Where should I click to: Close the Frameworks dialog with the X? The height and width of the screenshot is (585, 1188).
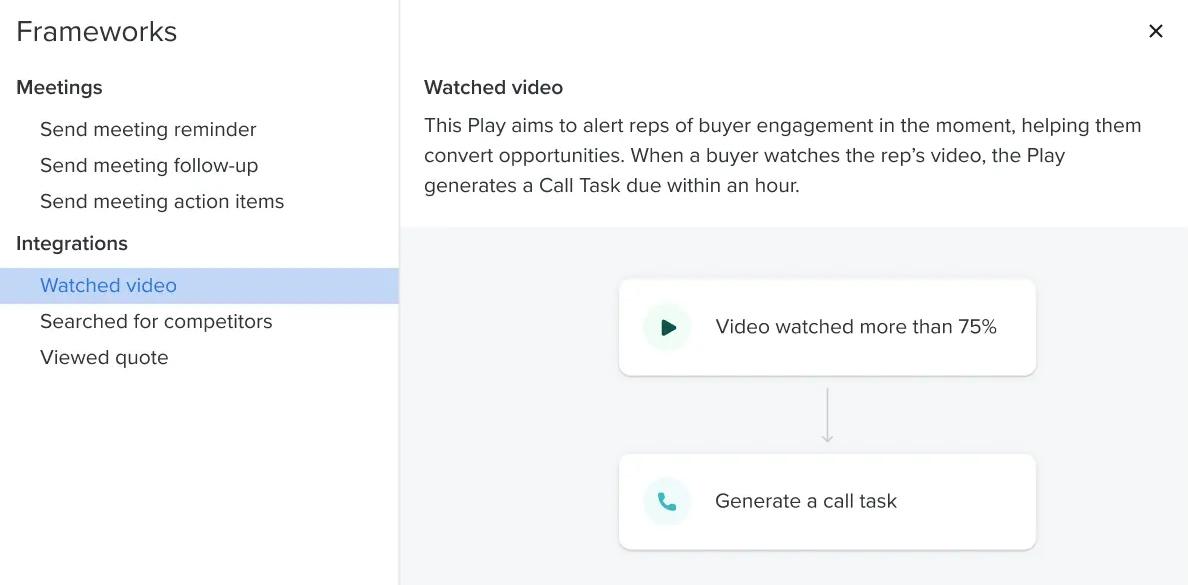1155,31
